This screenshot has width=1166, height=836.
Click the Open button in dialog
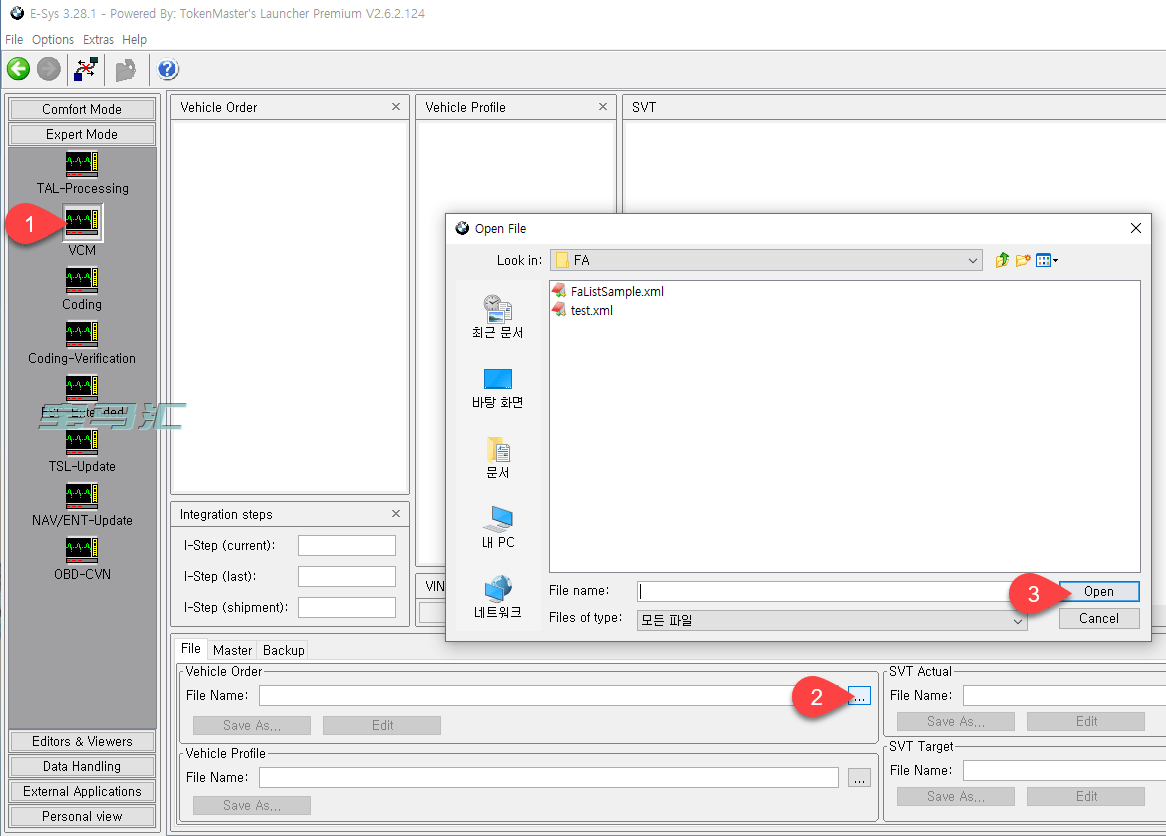(x=1099, y=591)
